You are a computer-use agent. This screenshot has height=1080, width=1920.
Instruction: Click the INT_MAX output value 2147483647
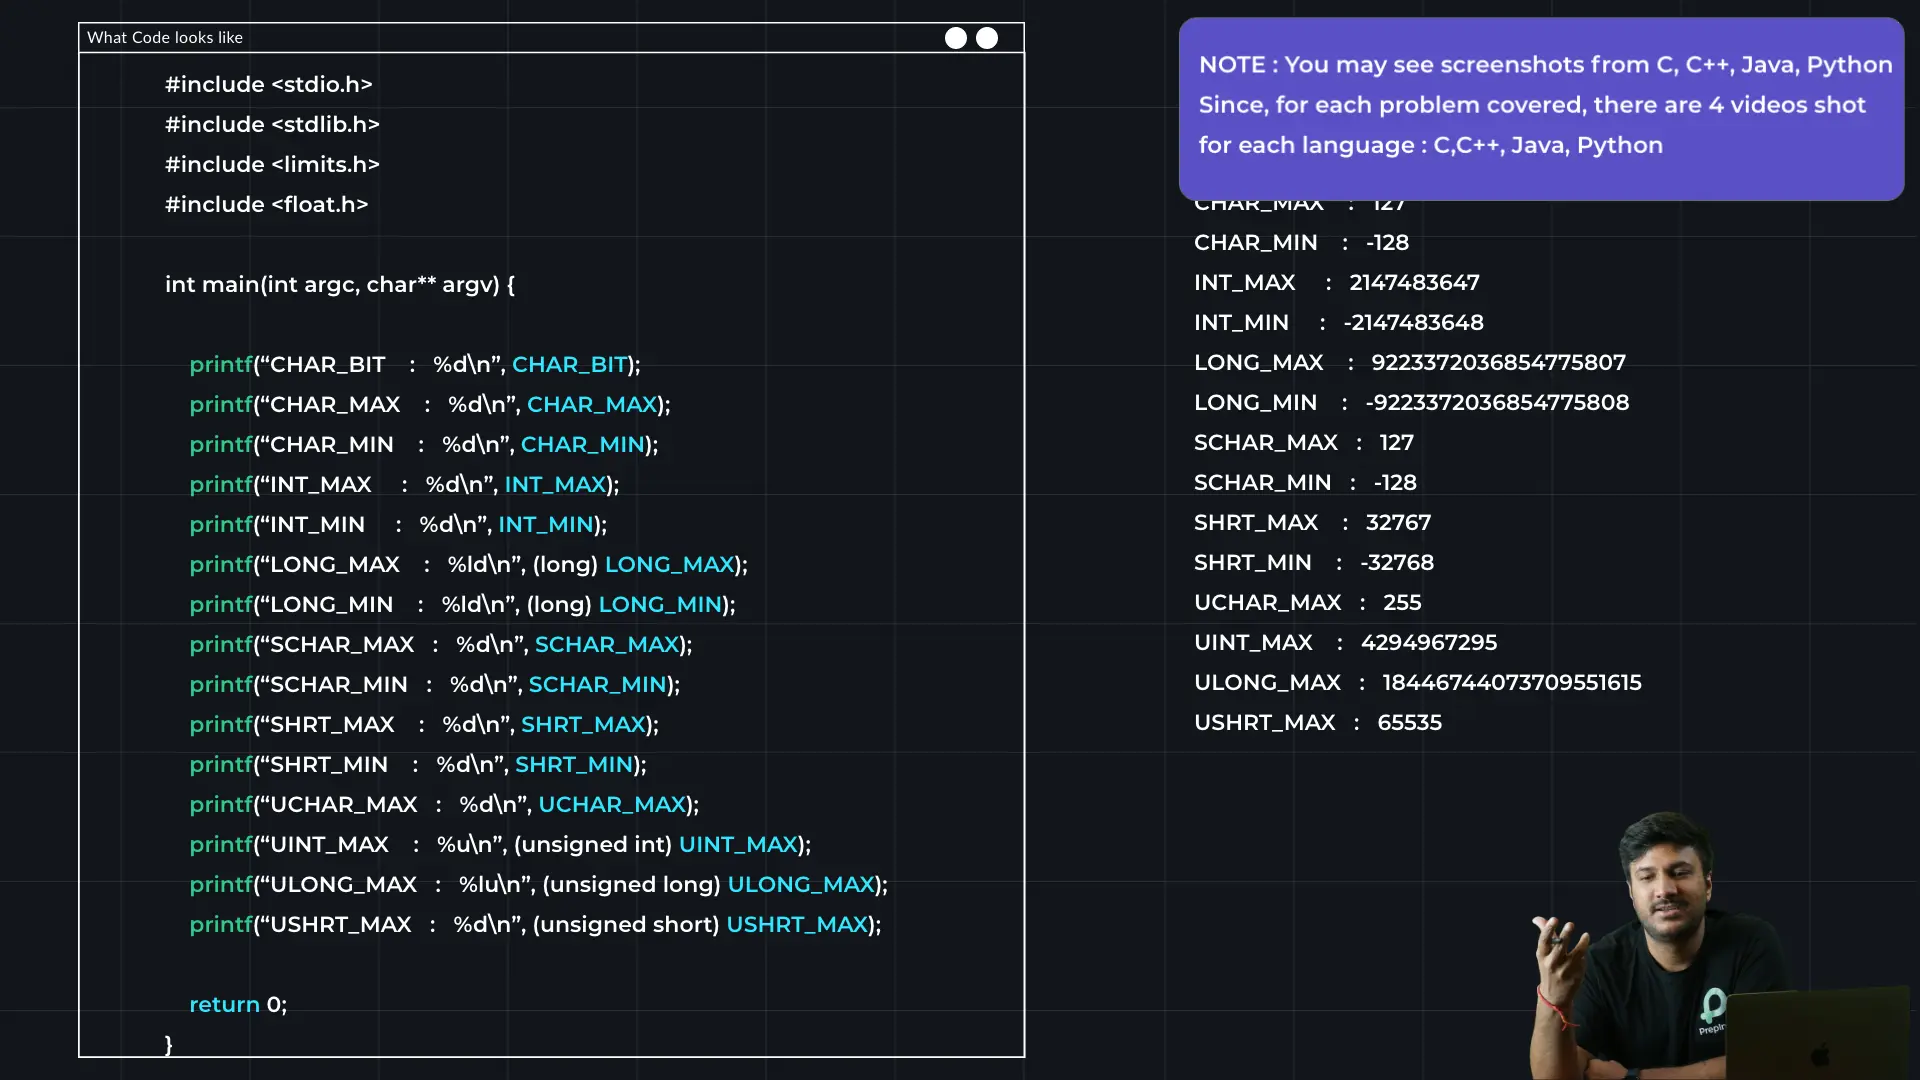pos(1414,283)
